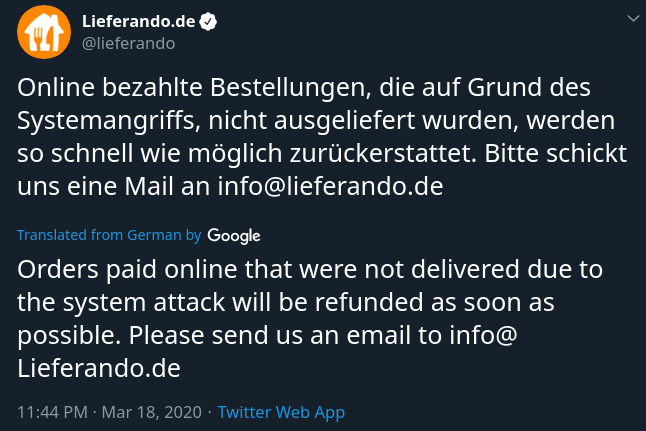Viewport: 646px width, 431px height.
Task: Open the Twitter Web App source link
Action: 281,412
